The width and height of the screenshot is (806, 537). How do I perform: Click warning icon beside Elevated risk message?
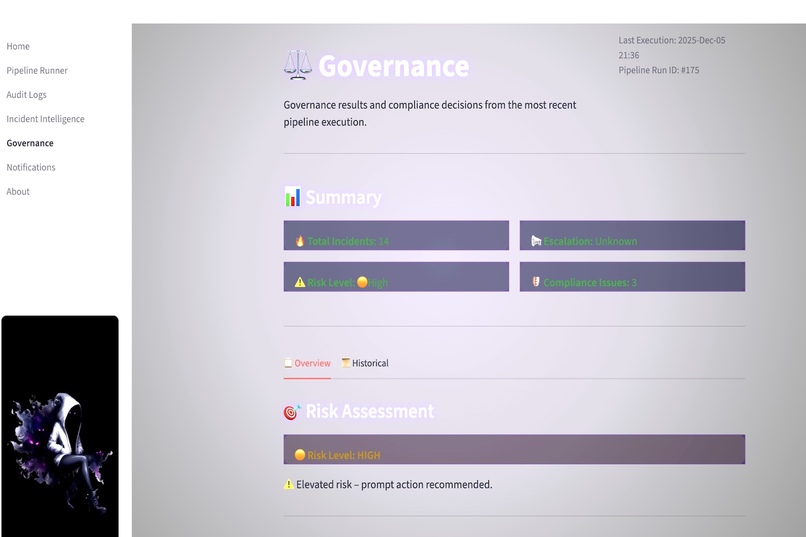[x=289, y=484]
